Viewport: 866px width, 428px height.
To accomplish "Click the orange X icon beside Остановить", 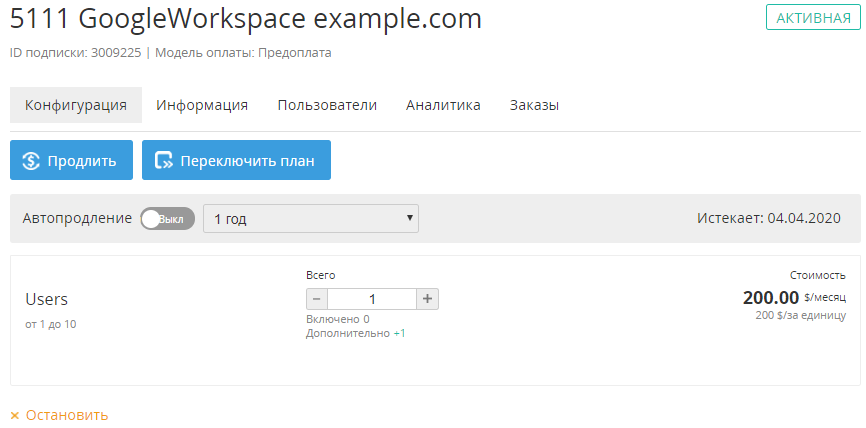I will [x=15, y=415].
